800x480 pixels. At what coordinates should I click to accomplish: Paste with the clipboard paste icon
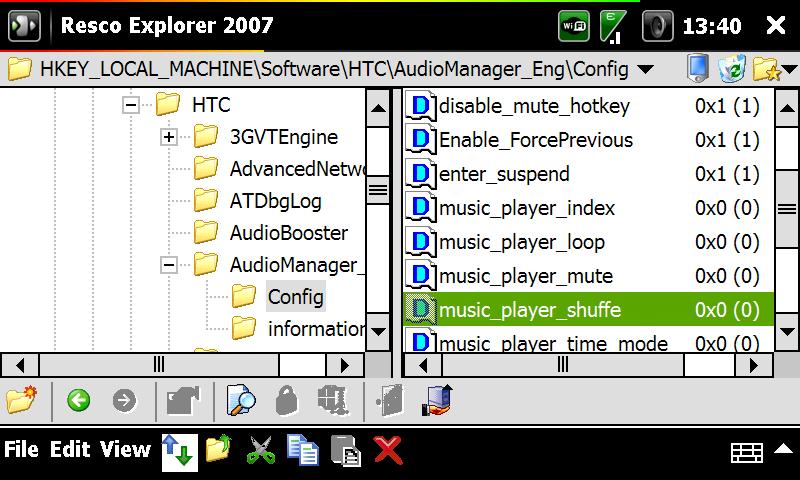pos(345,451)
